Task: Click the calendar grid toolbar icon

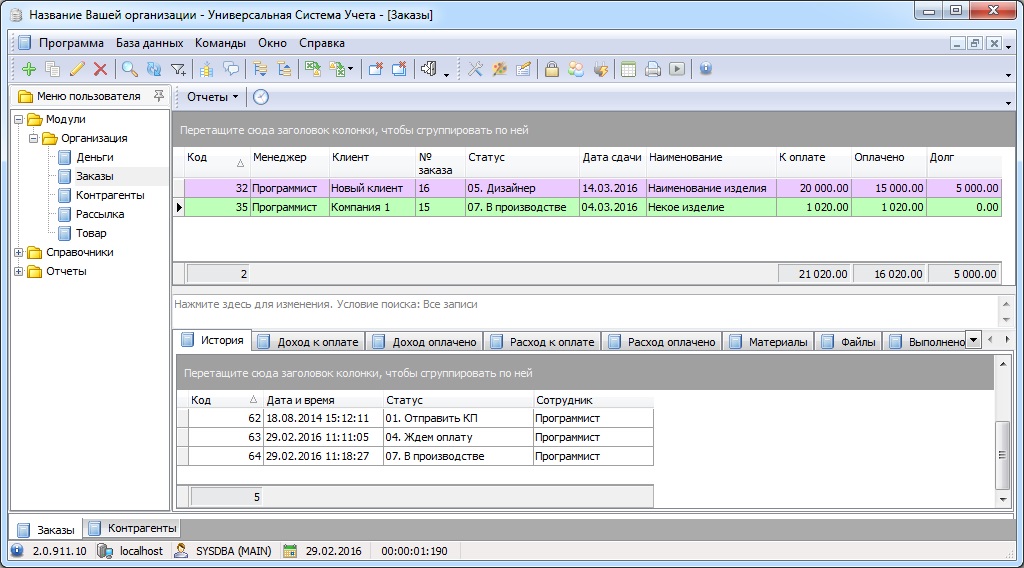Action: coord(628,69)
